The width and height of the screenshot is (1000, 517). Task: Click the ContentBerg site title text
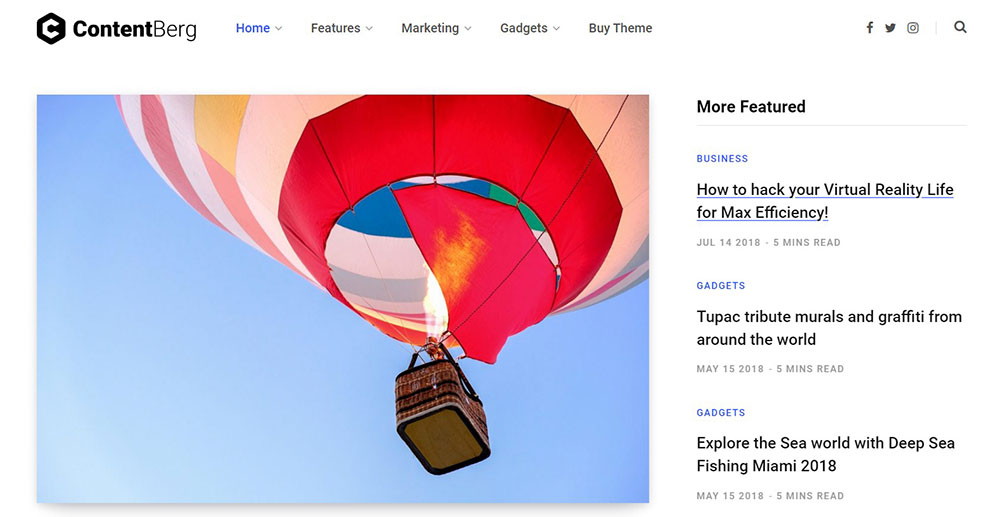coord(135,29)
